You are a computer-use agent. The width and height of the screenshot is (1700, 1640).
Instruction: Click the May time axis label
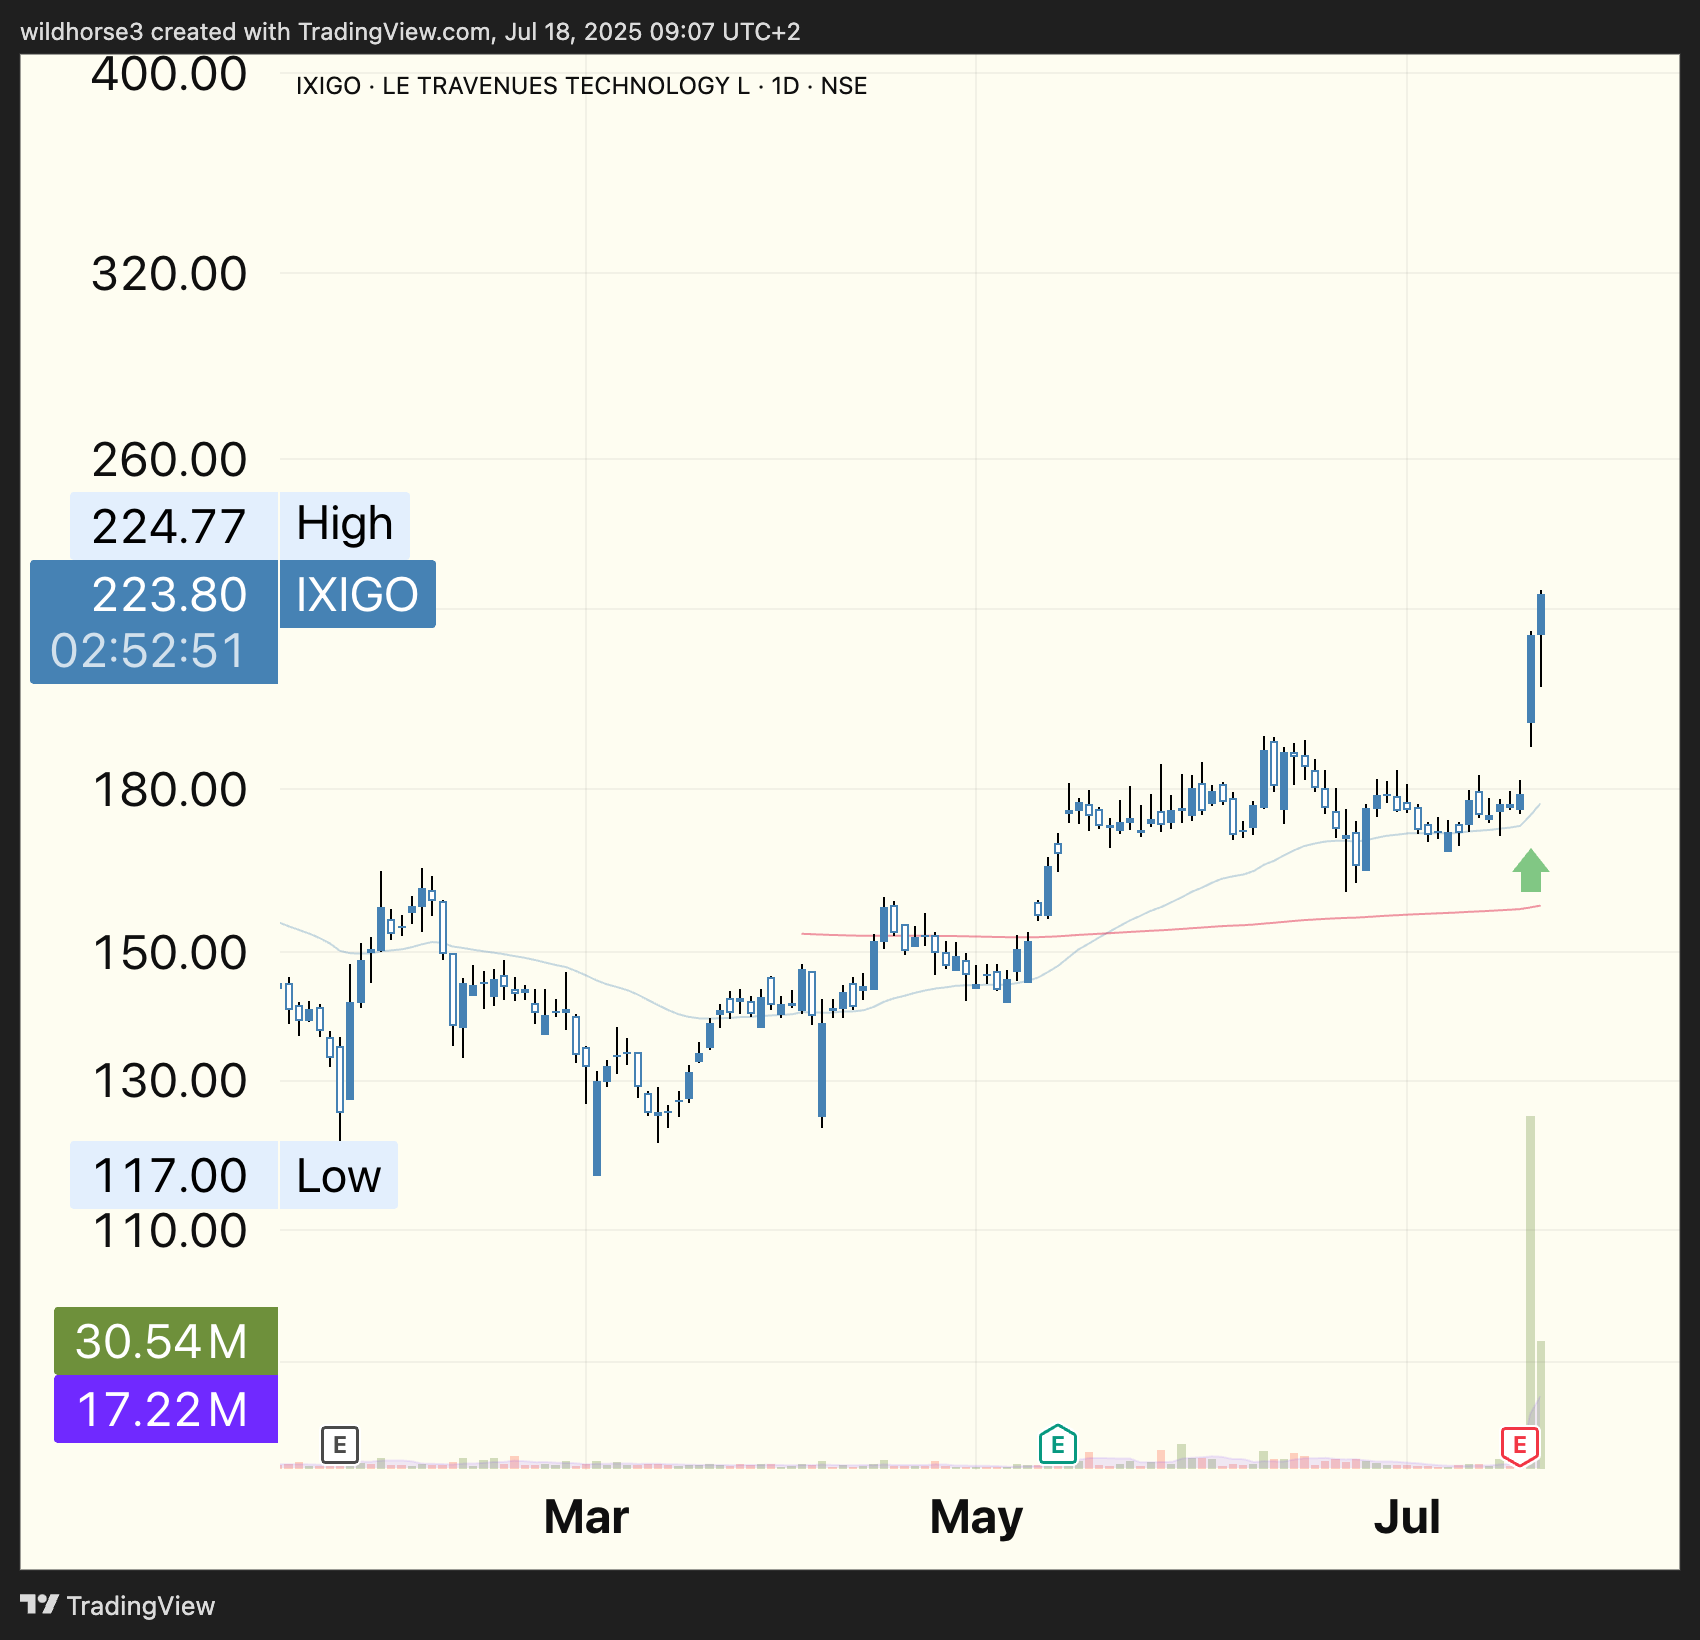[x=976, y=1519]
